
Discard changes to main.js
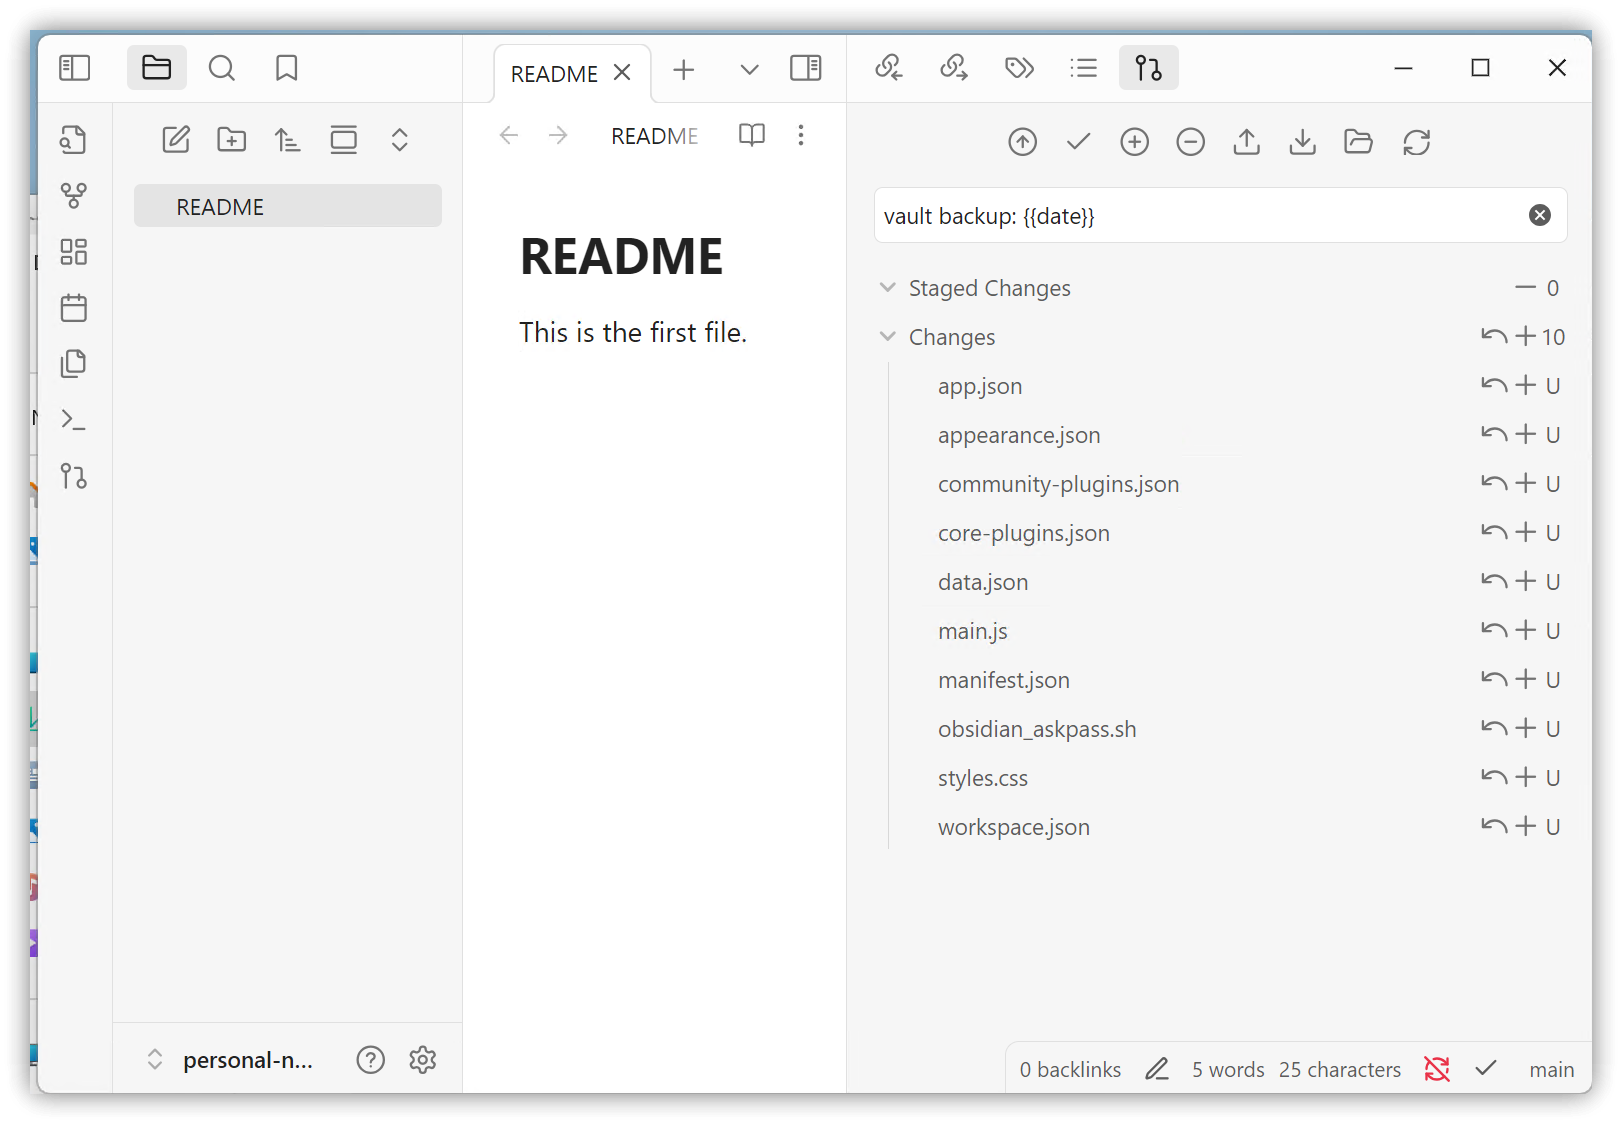(1494, 631)
